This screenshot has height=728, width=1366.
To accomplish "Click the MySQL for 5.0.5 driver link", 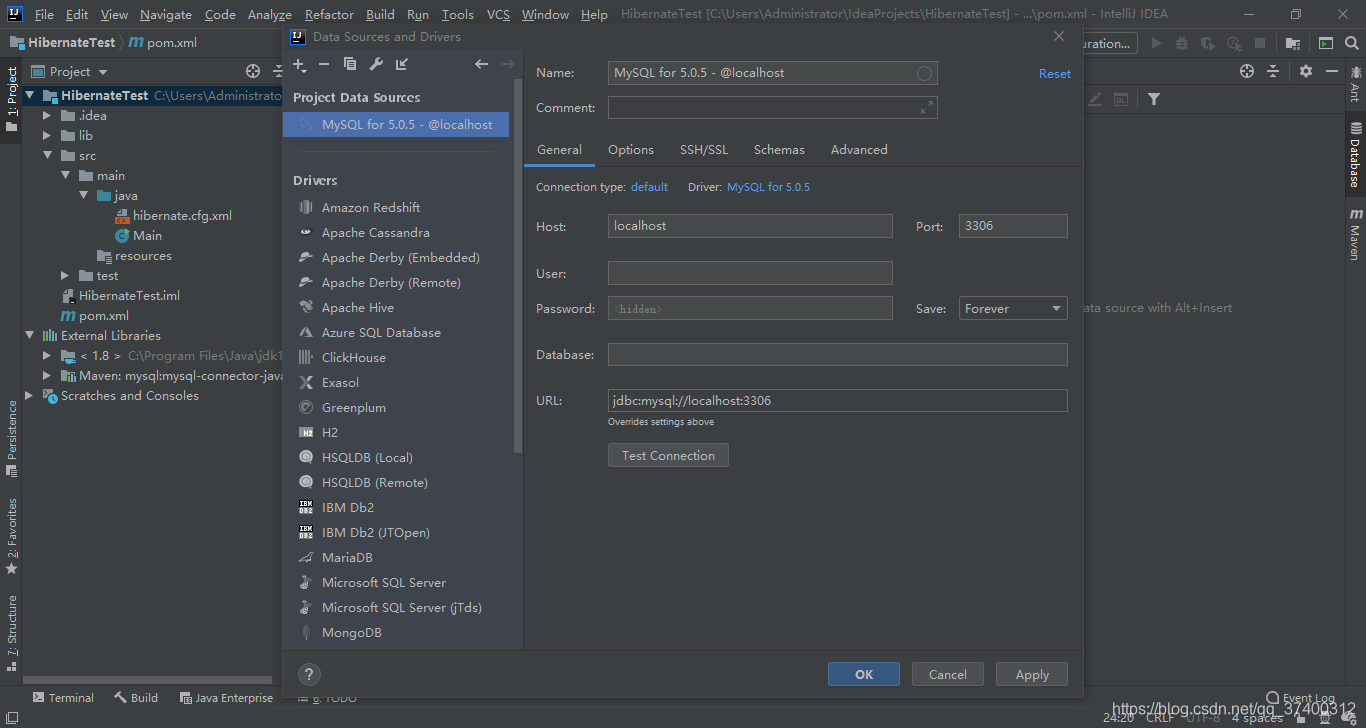I will (768, 187).
